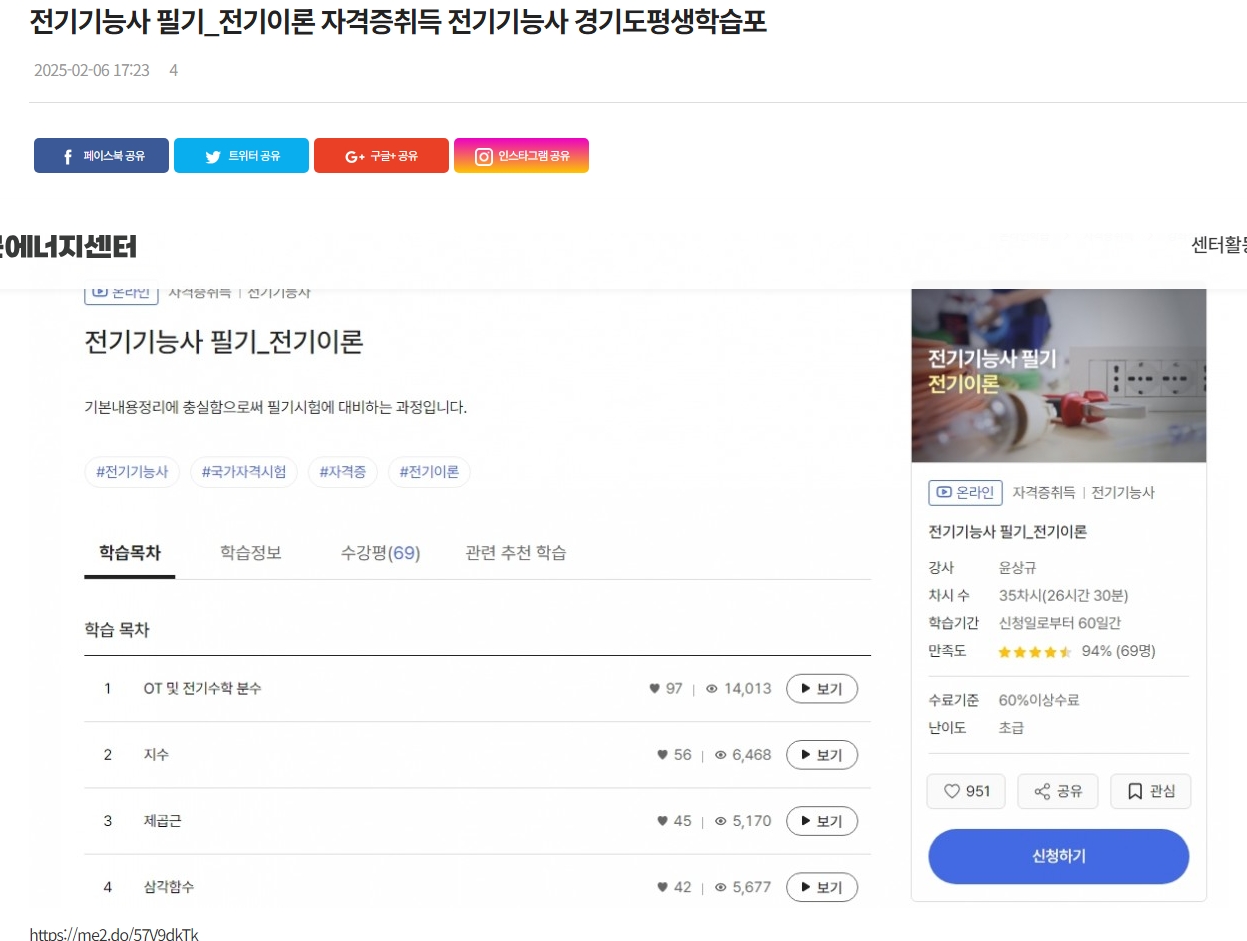
Task: Open the 수강평(69) reviews tab
Action: [x=380, y=553]
